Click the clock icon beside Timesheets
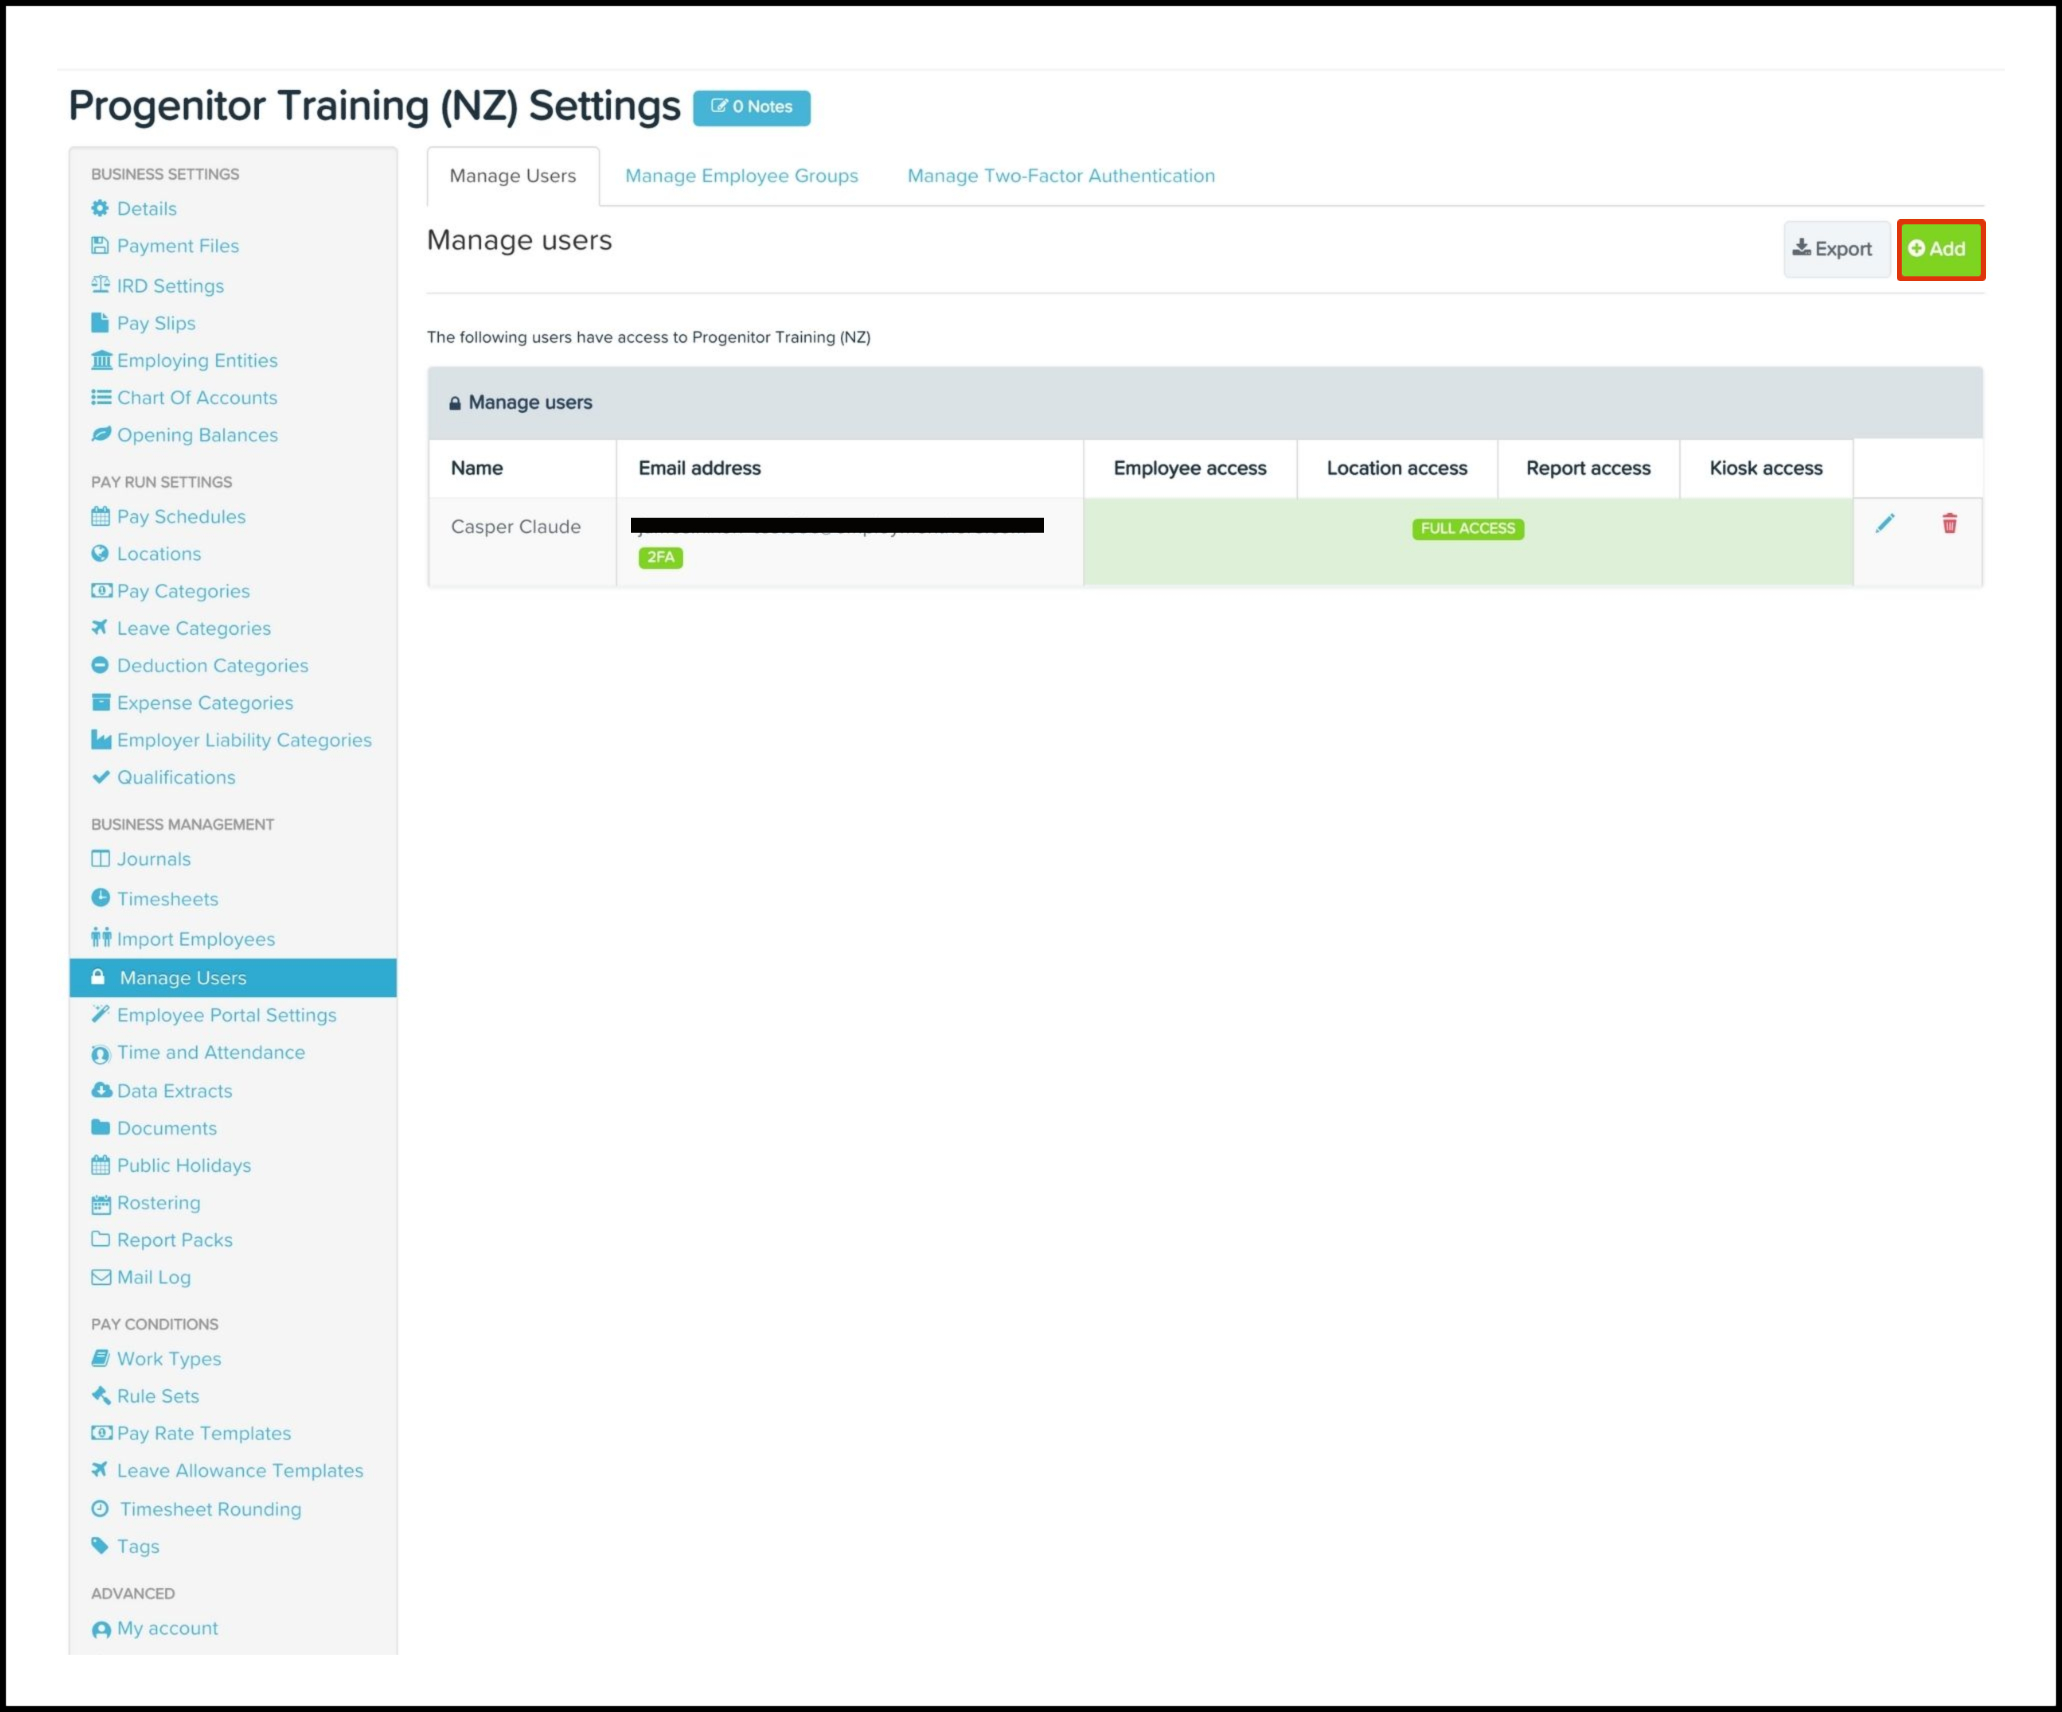 [100, 898]
